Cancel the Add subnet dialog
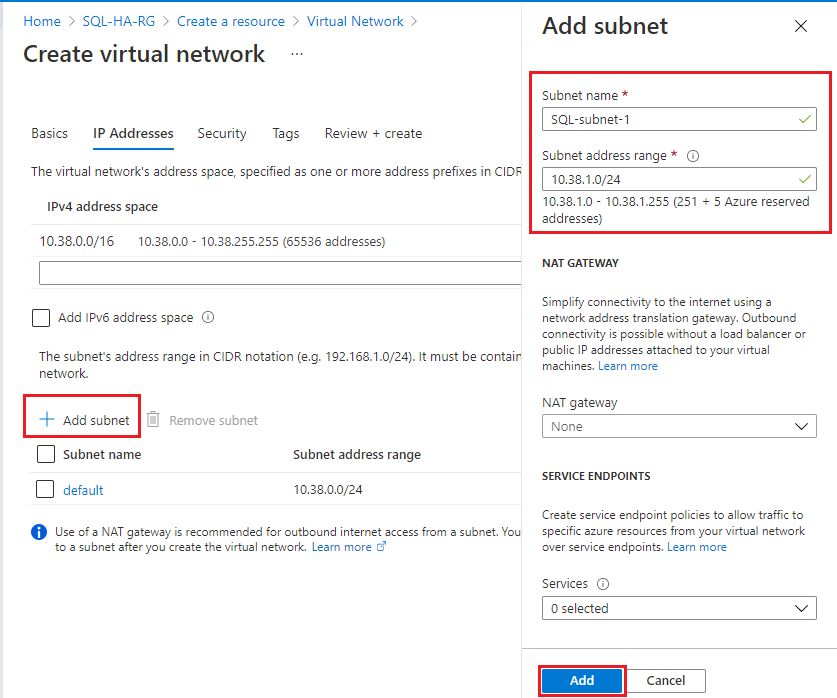This screenshot has width=837, height=698. pos(665,680)
